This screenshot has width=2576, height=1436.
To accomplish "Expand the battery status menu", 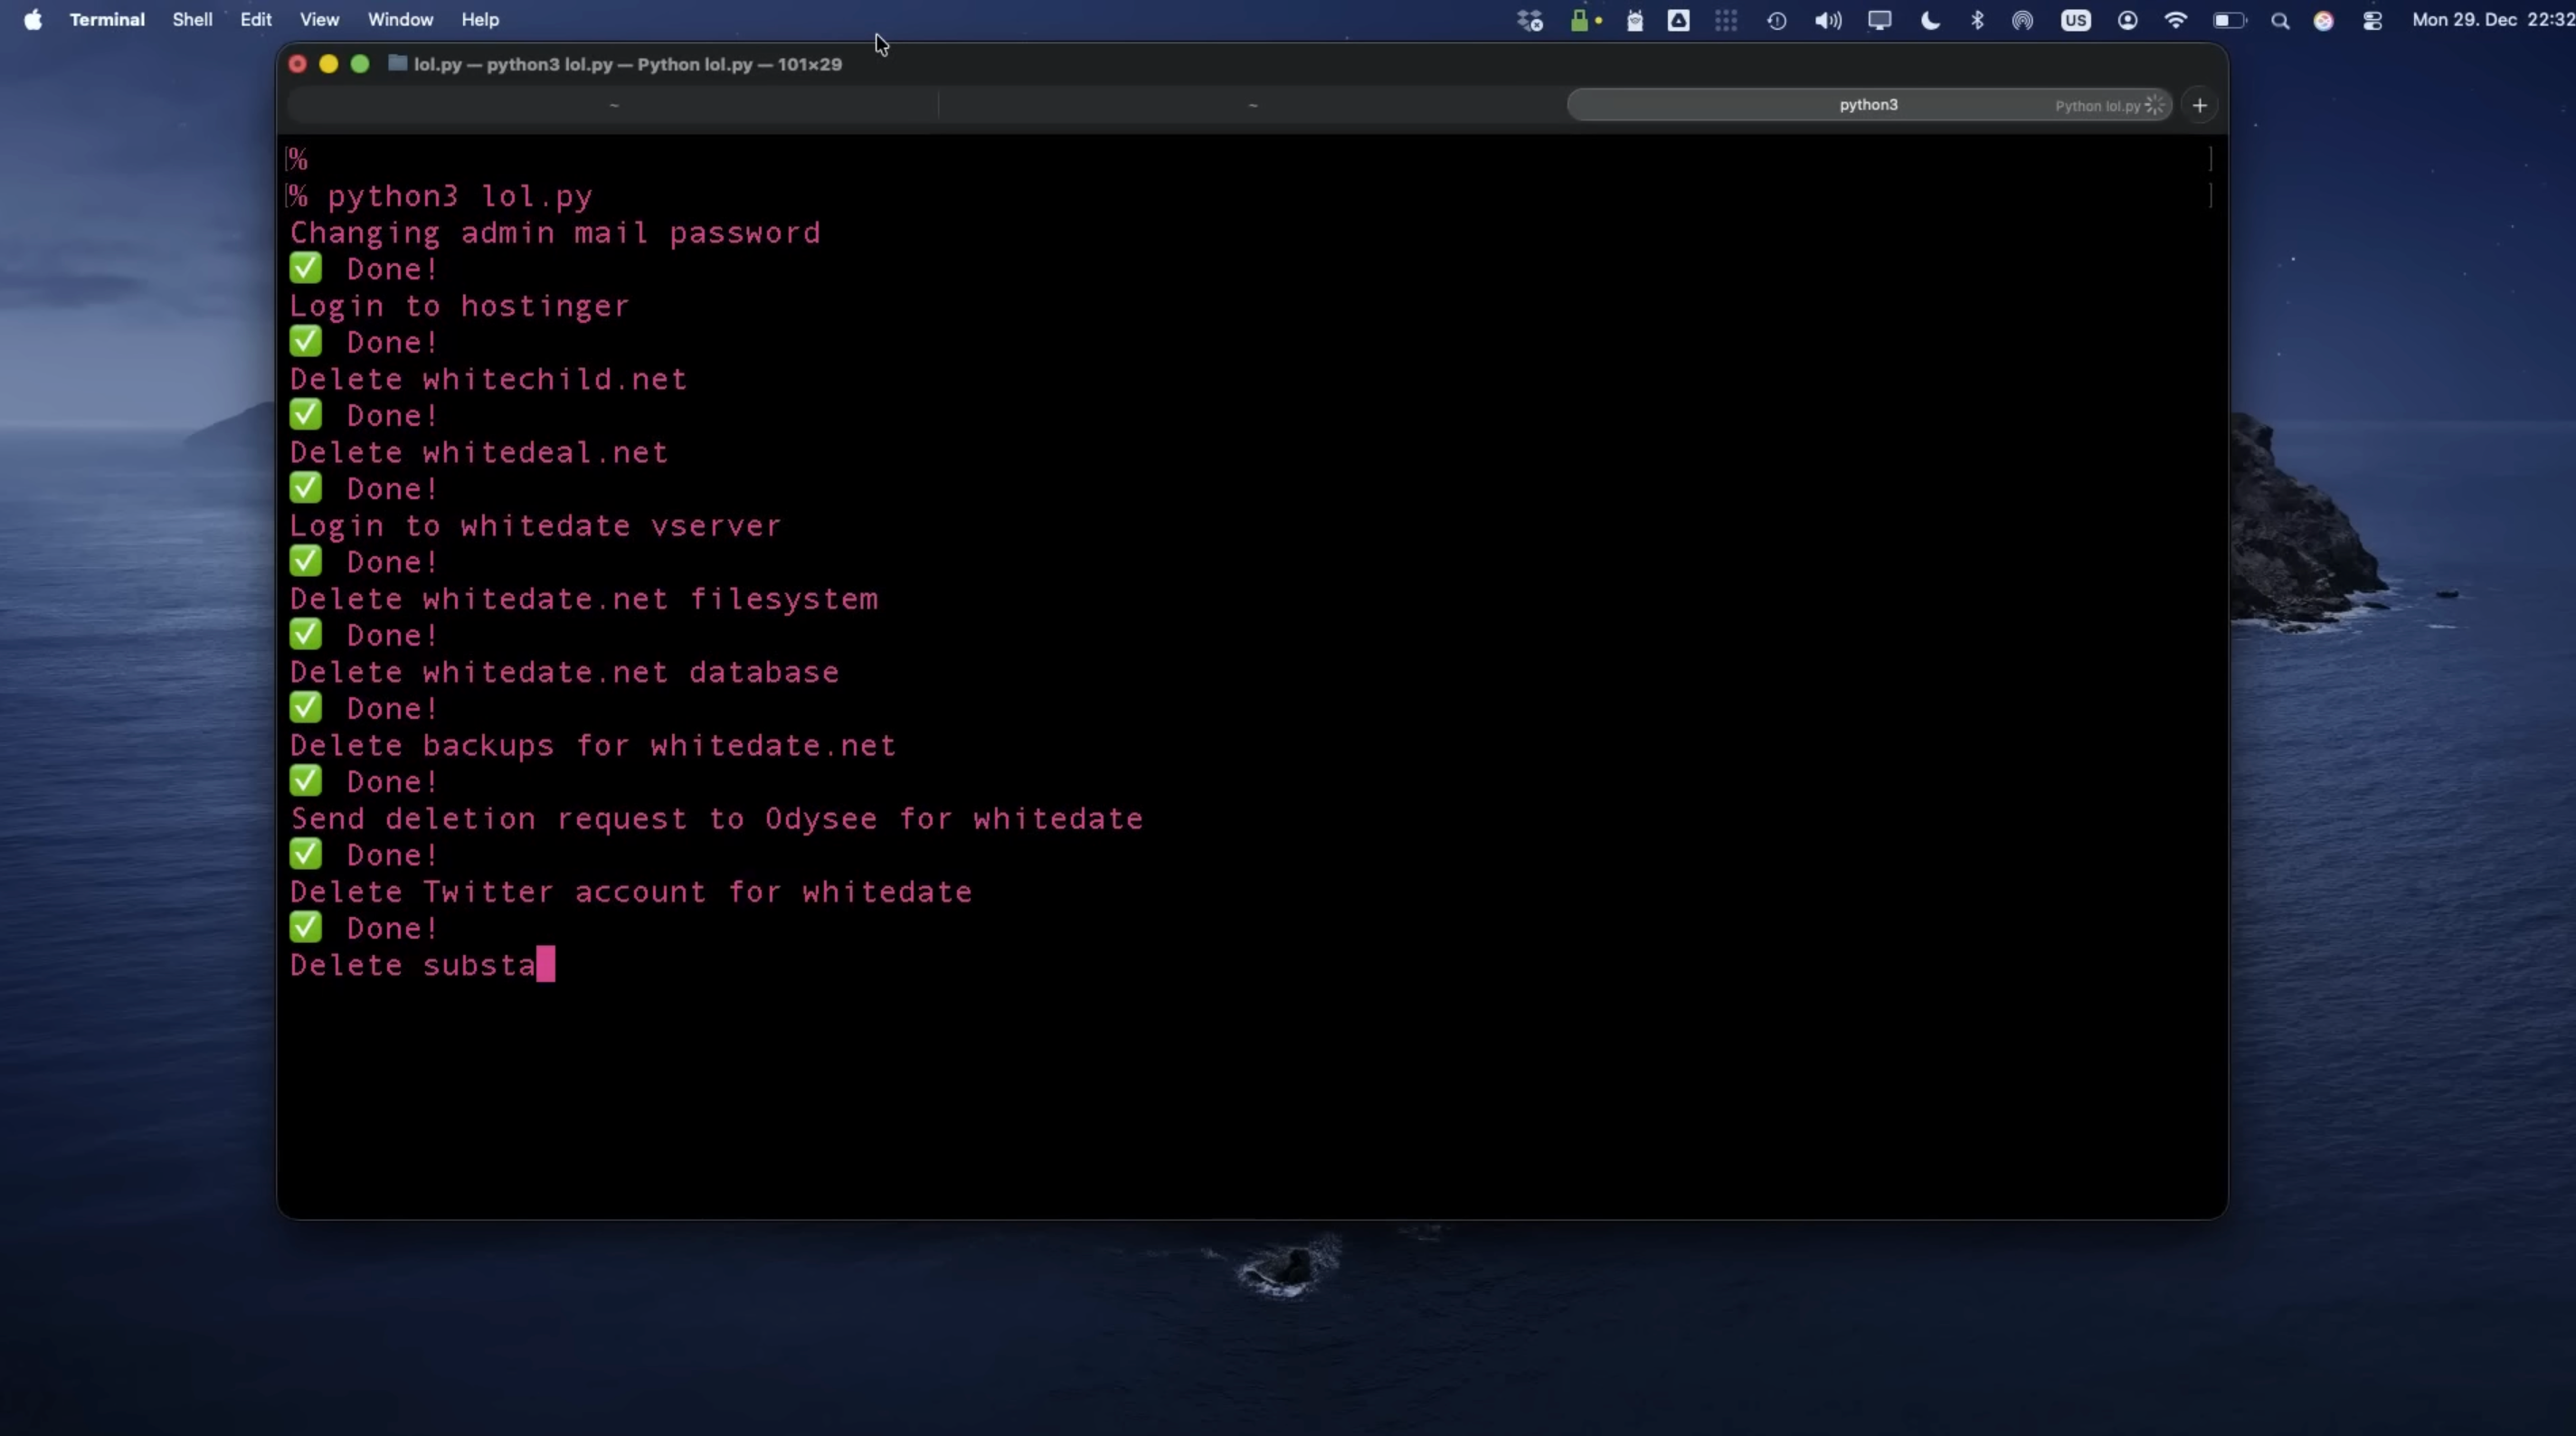I will [2228, 20].
